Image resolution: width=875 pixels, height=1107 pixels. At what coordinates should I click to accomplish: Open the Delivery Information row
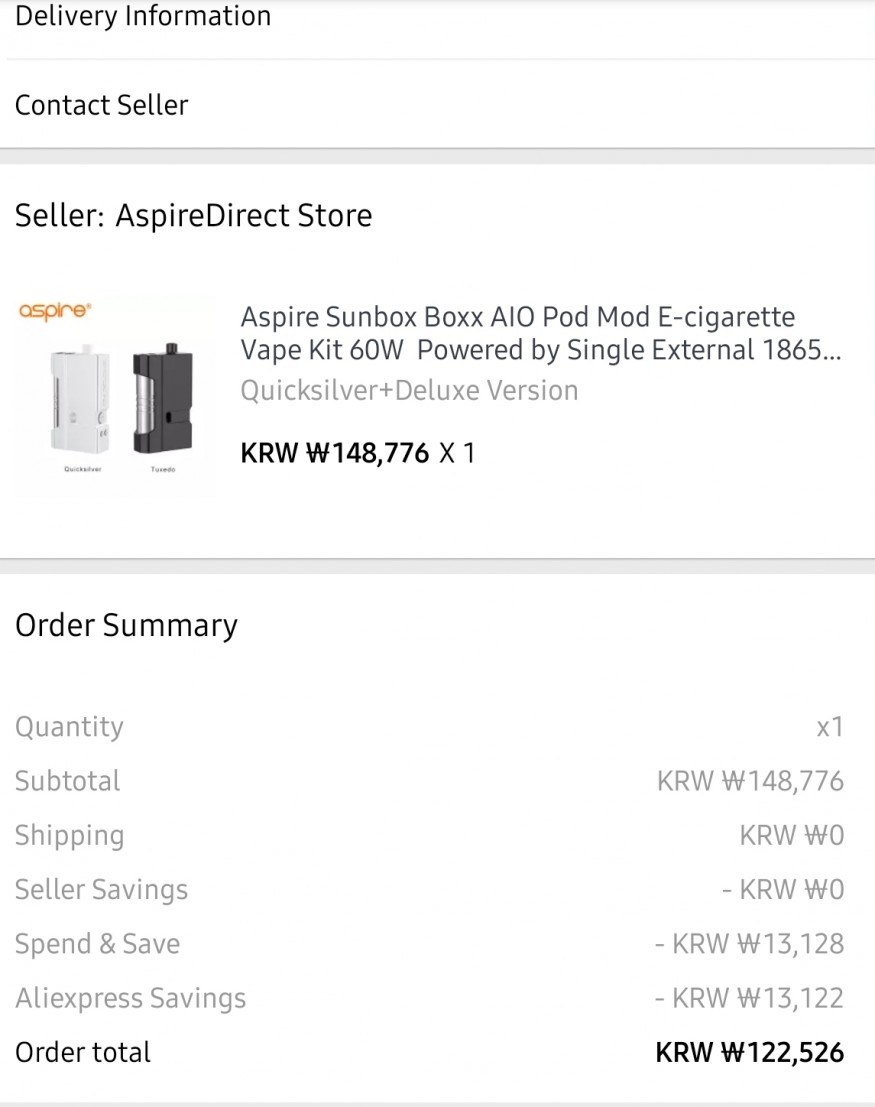click(x=143, y=17)
